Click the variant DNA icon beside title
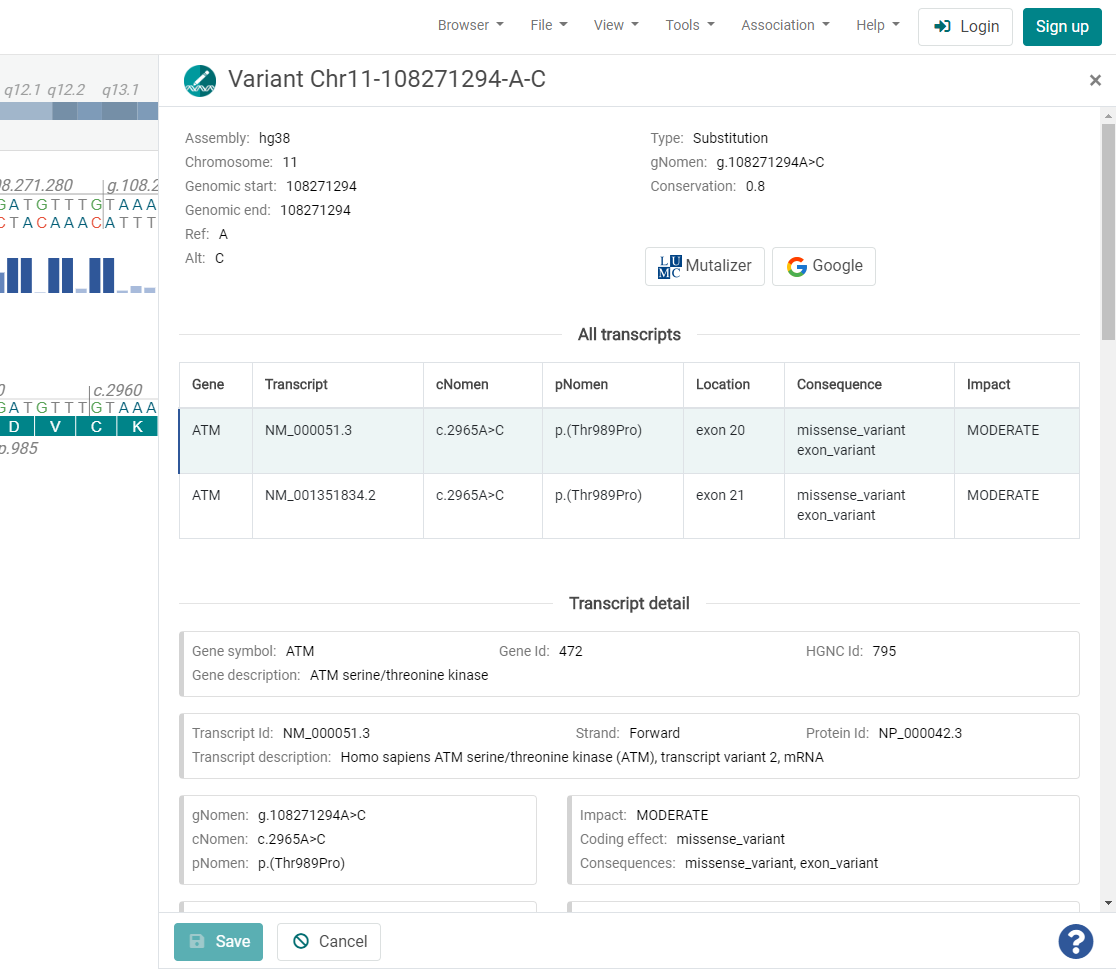This screenshot has height=969, width=1116. click(x=200, y=80)
